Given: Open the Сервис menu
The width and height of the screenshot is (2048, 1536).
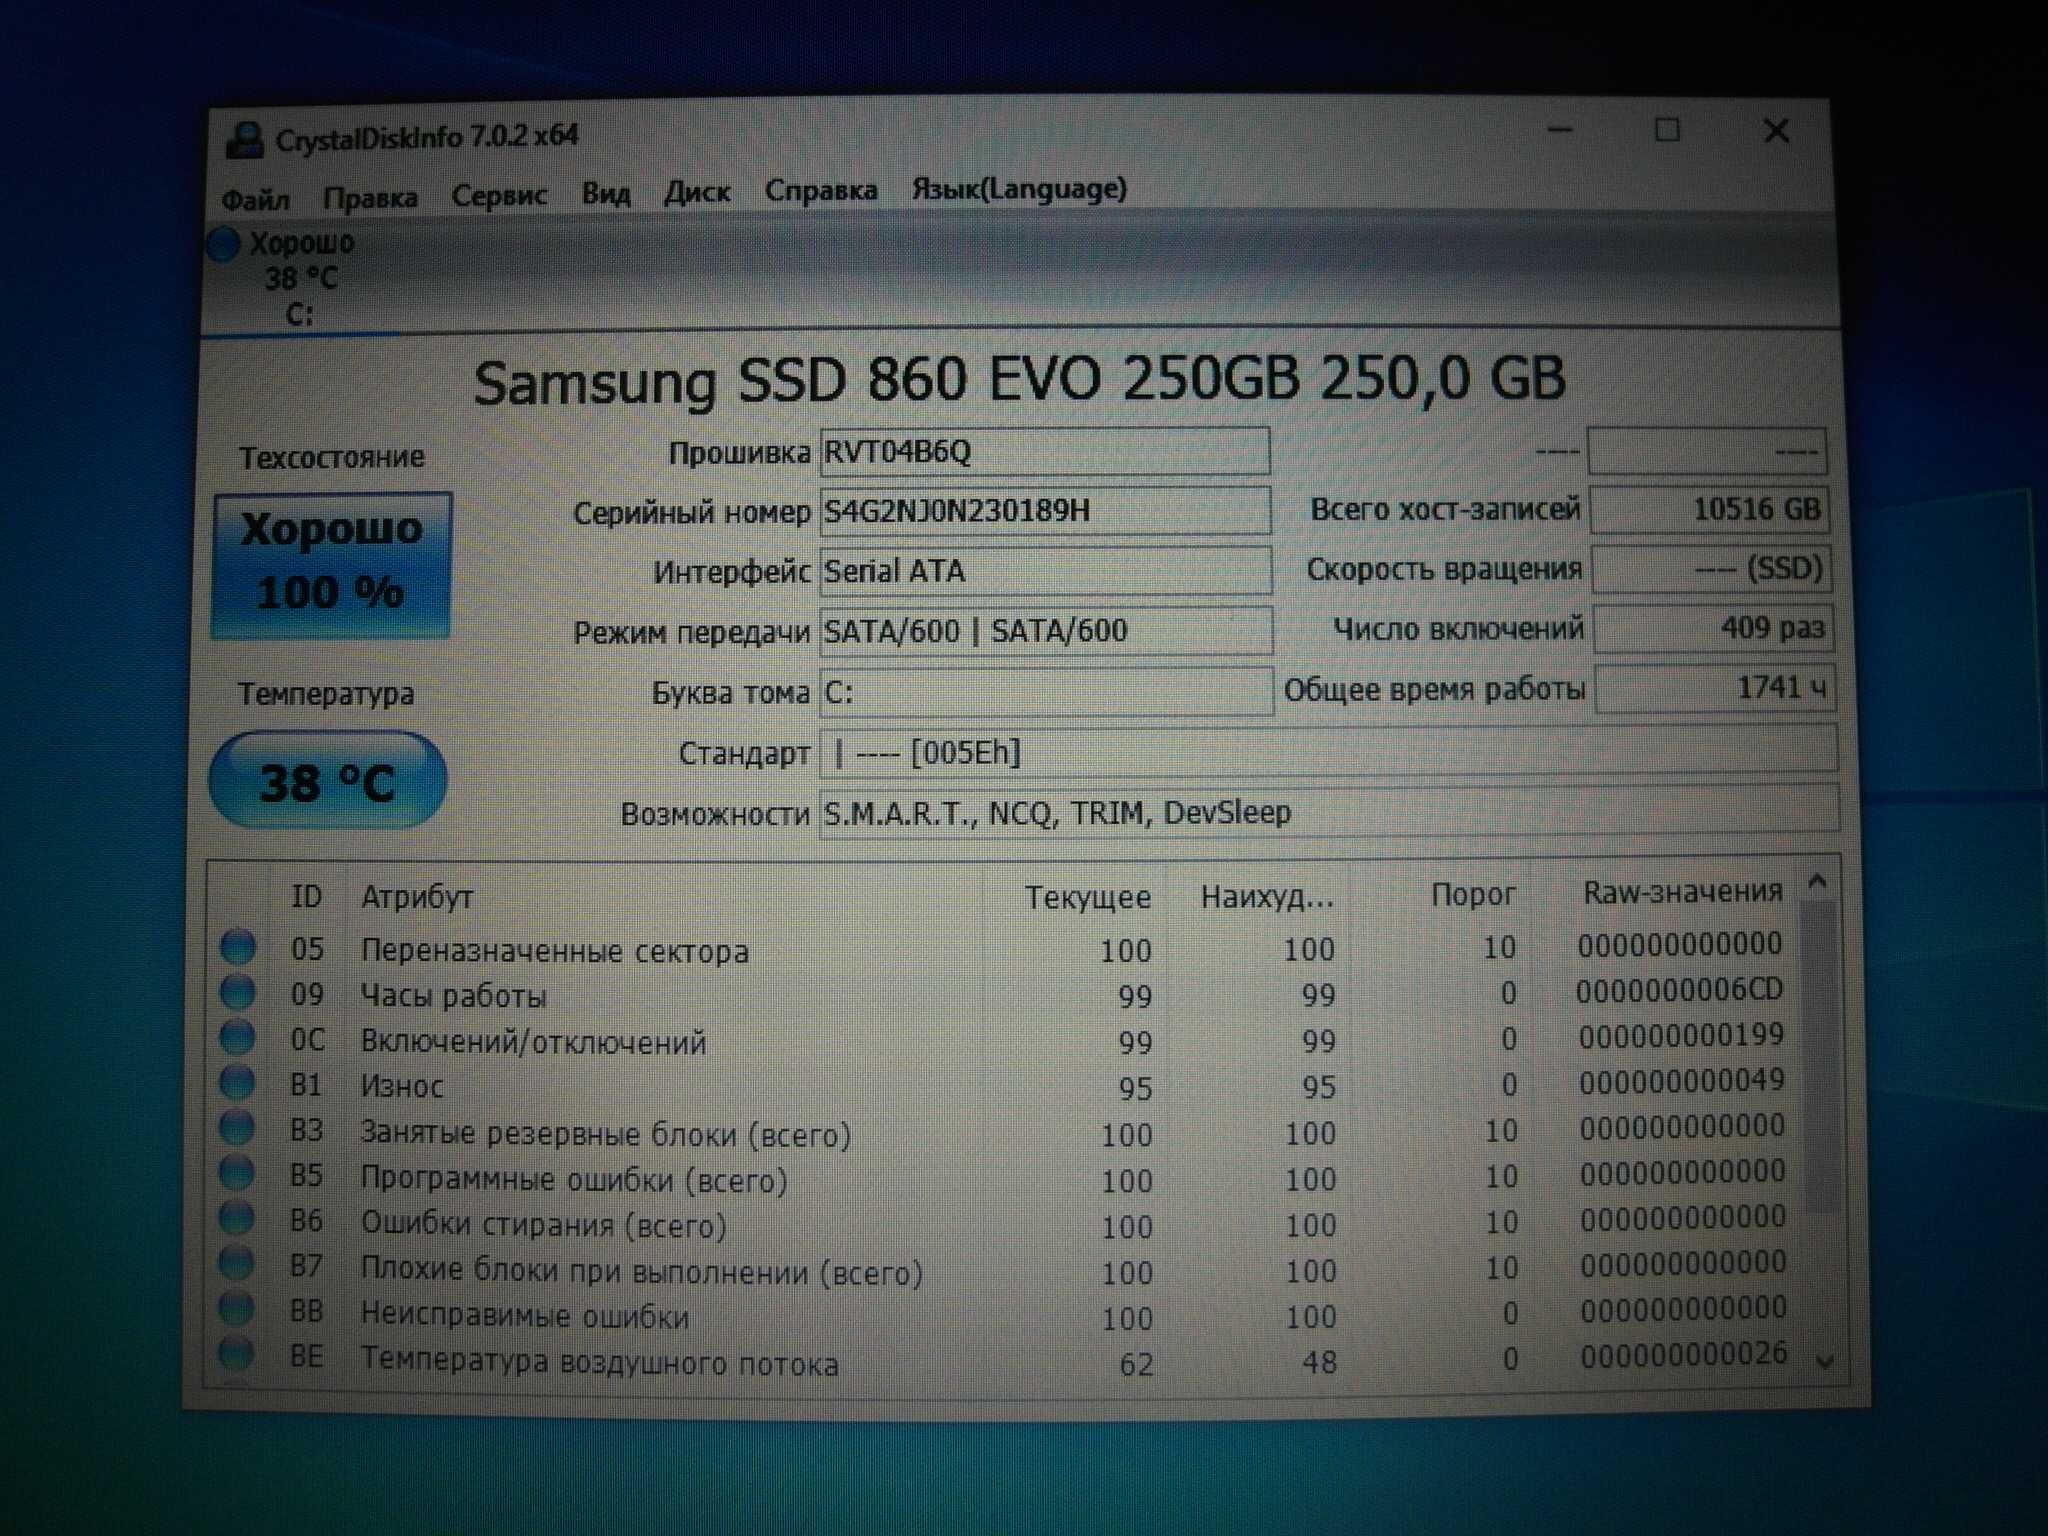Looking at the screenshot, I should (x=499, y=194).
